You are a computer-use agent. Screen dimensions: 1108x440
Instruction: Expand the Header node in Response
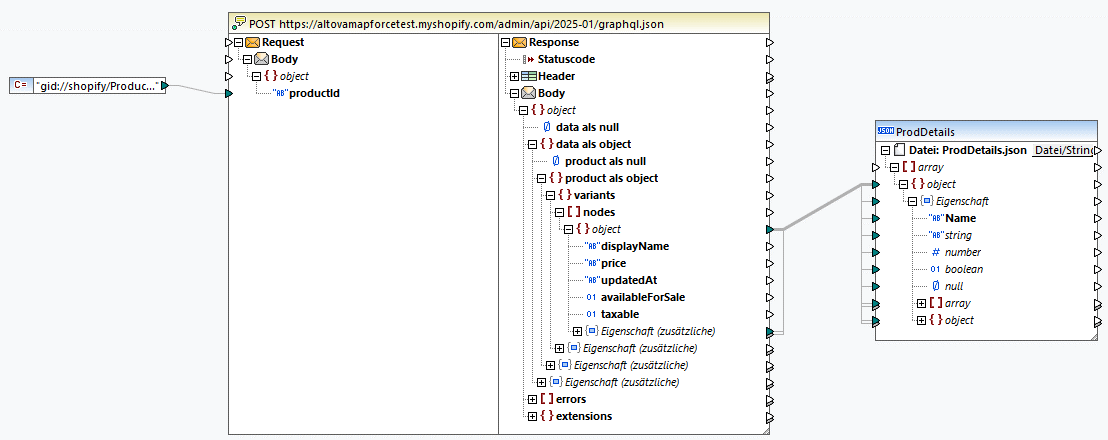[x=514, y=76]
